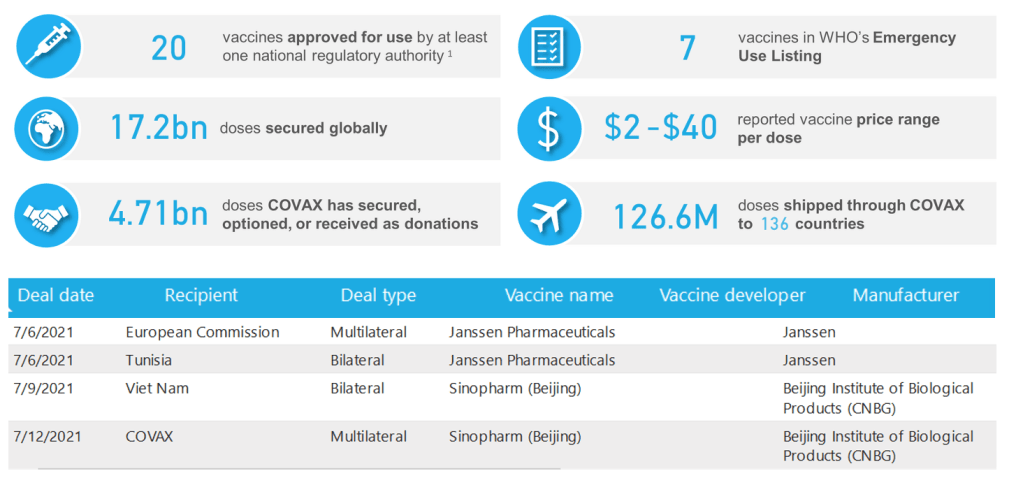Sort by the Deal date column header
This screenshot has height=478, width=1023.
click(56, 295)
